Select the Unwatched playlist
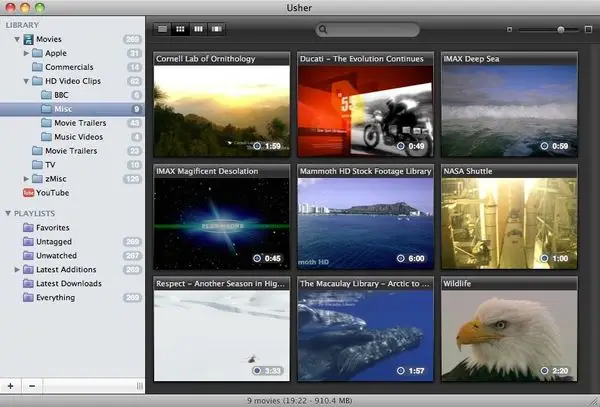This screenshot has width=600, height=407. 72,256
